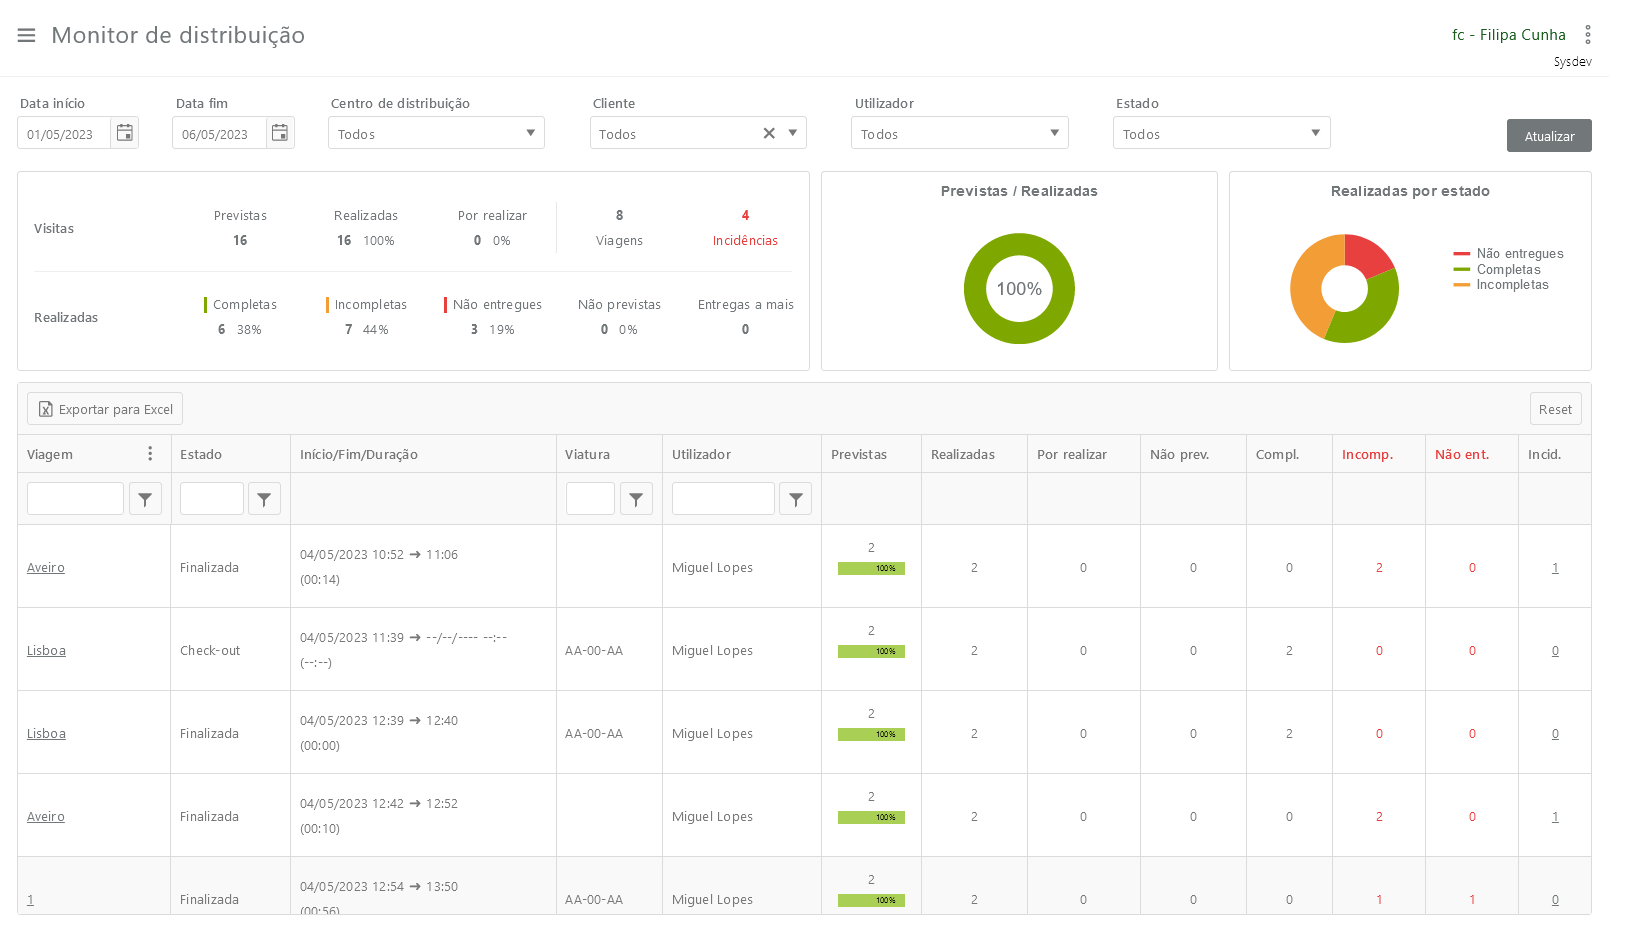Image resolution: width=1625 pixels, height=931 pixels.
Task: Click the Utilizador column filter icon
Action: coord(795,499)
